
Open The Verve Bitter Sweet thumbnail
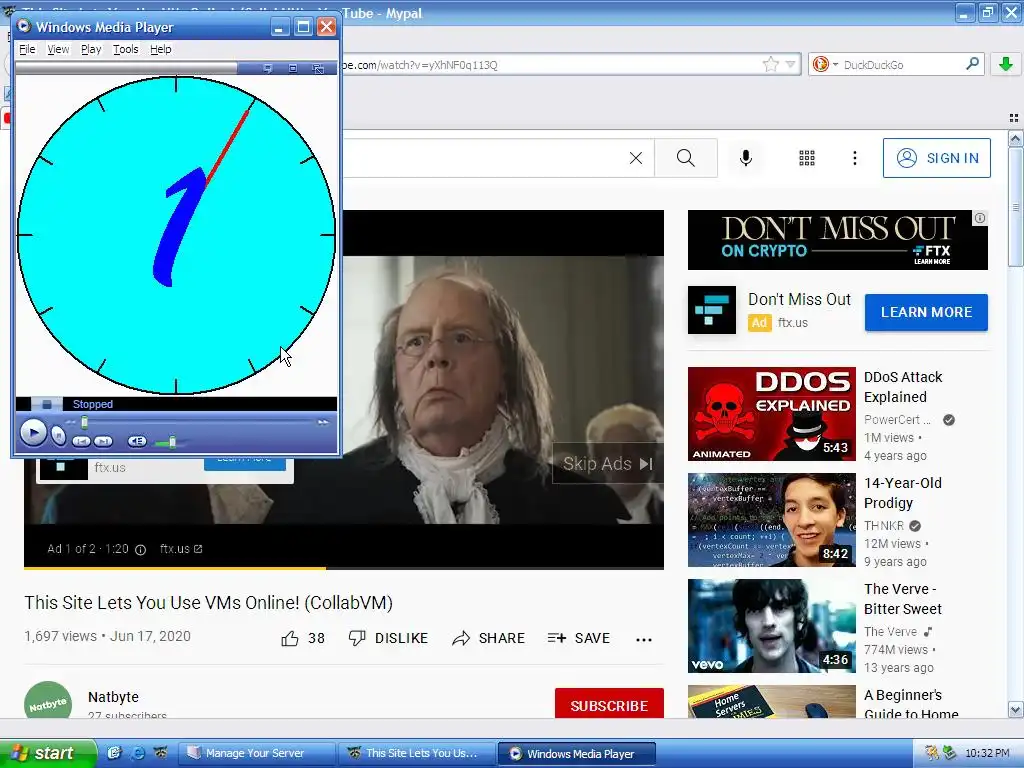click(x=771, y=626)
